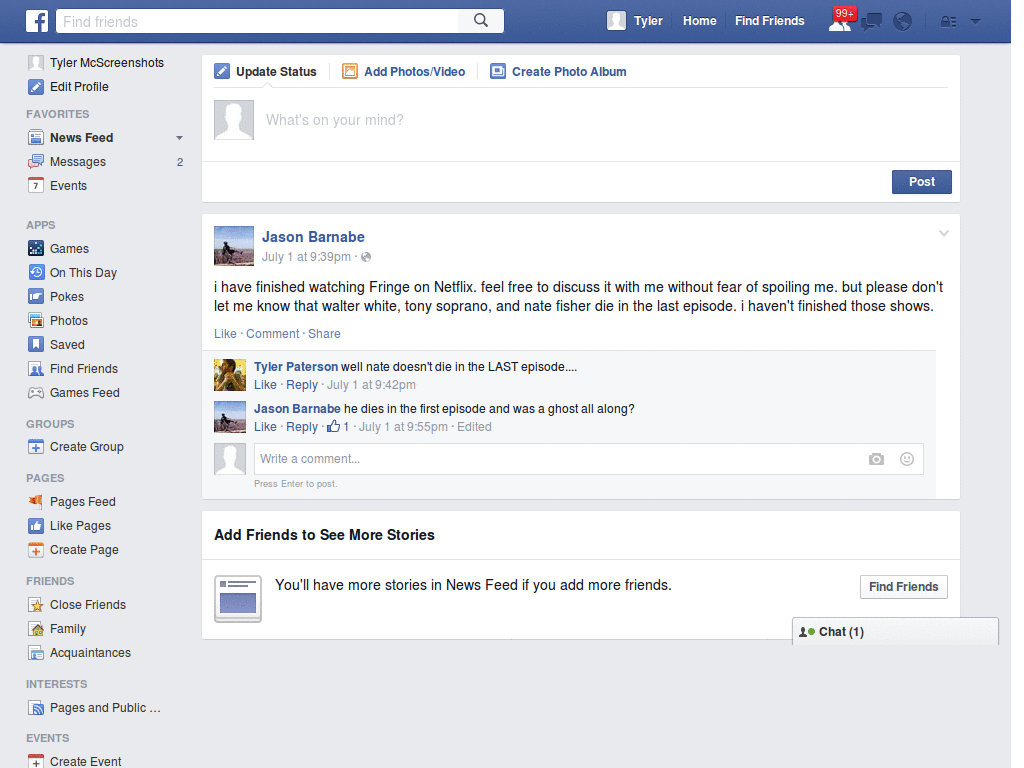Click the Facebook logo icon
This screenshot has width=1024, height=768.
[x=37, y=21]
